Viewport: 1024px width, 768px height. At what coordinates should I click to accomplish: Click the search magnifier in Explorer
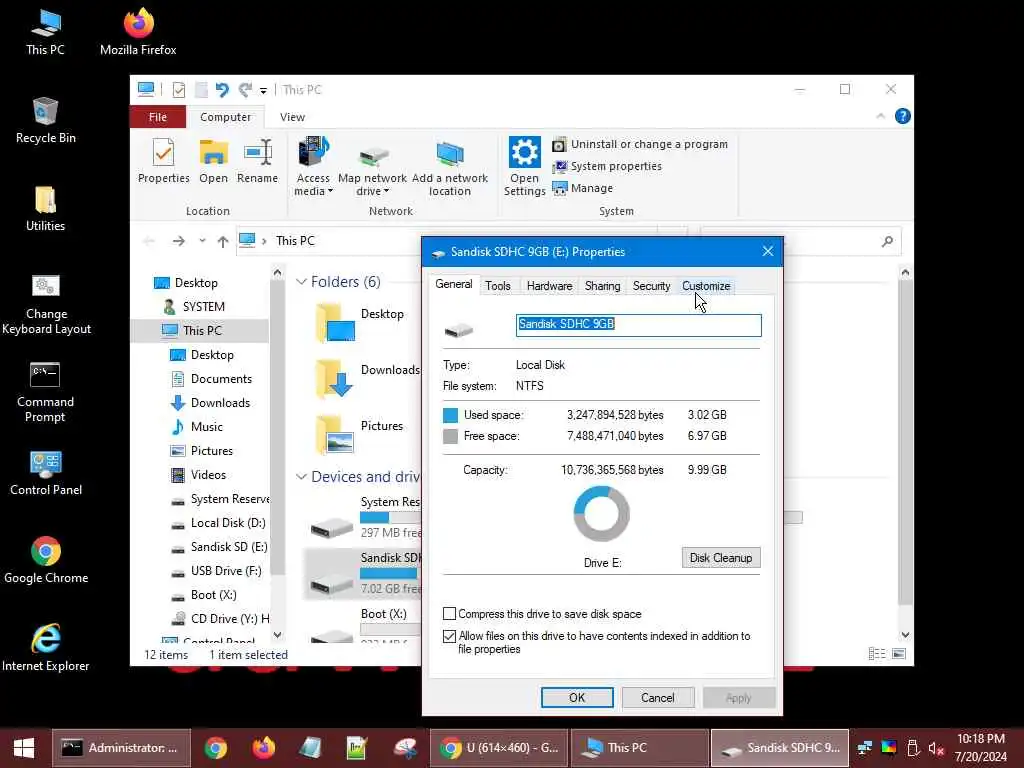coord(887,241)
